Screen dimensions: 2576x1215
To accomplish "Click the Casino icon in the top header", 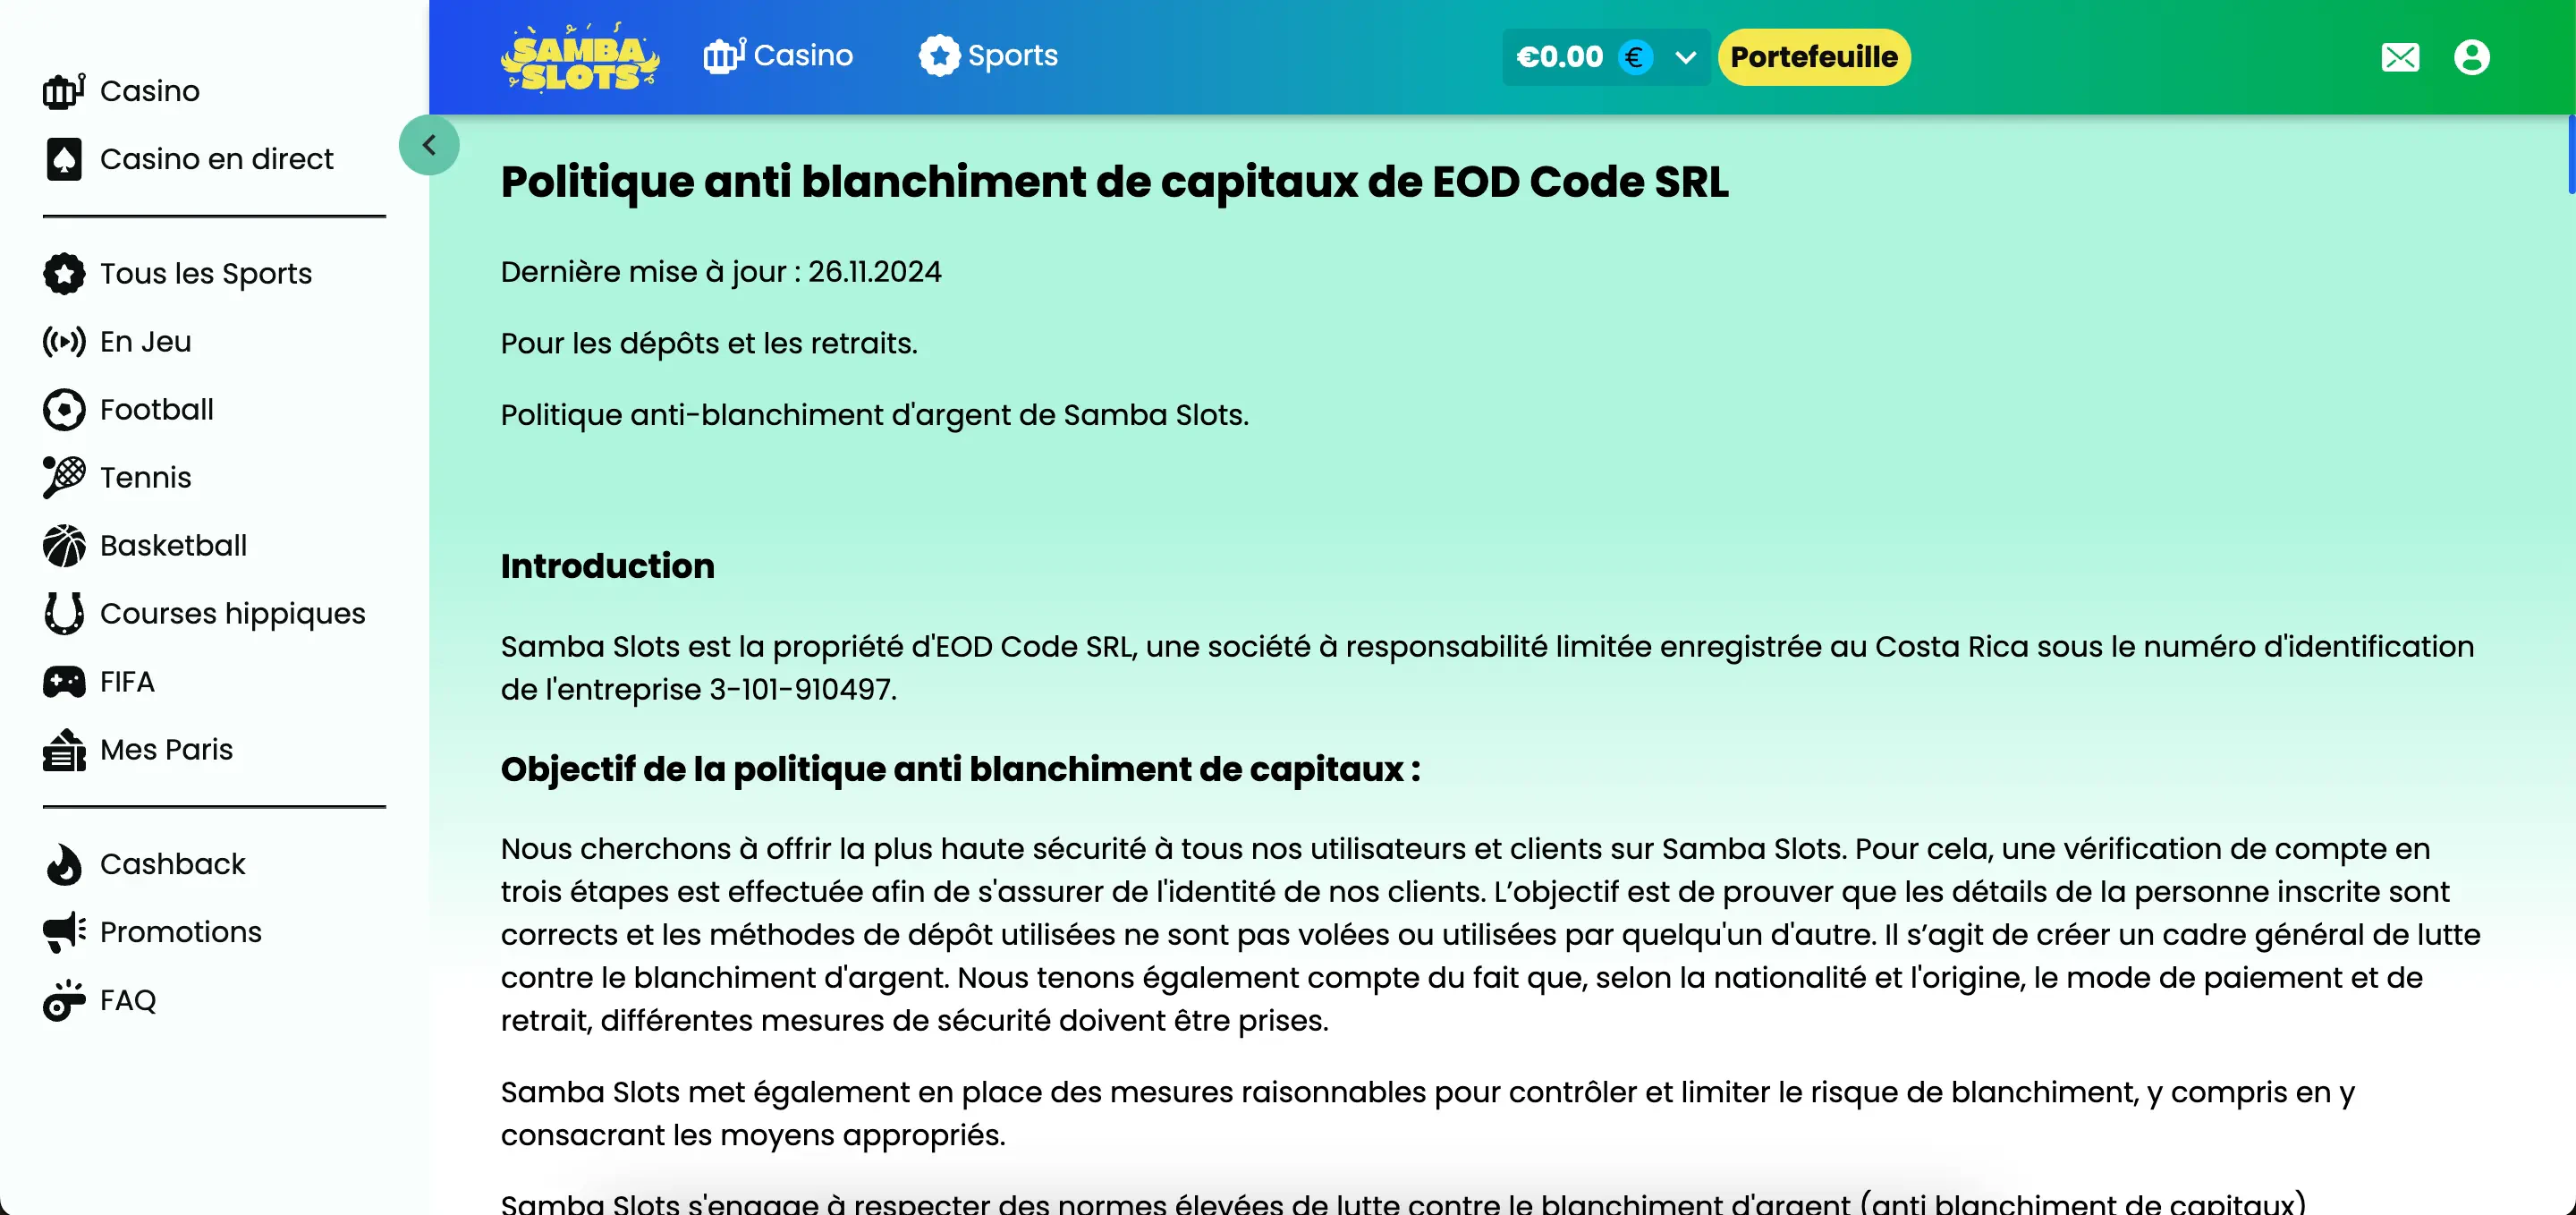I will (724, 56).
